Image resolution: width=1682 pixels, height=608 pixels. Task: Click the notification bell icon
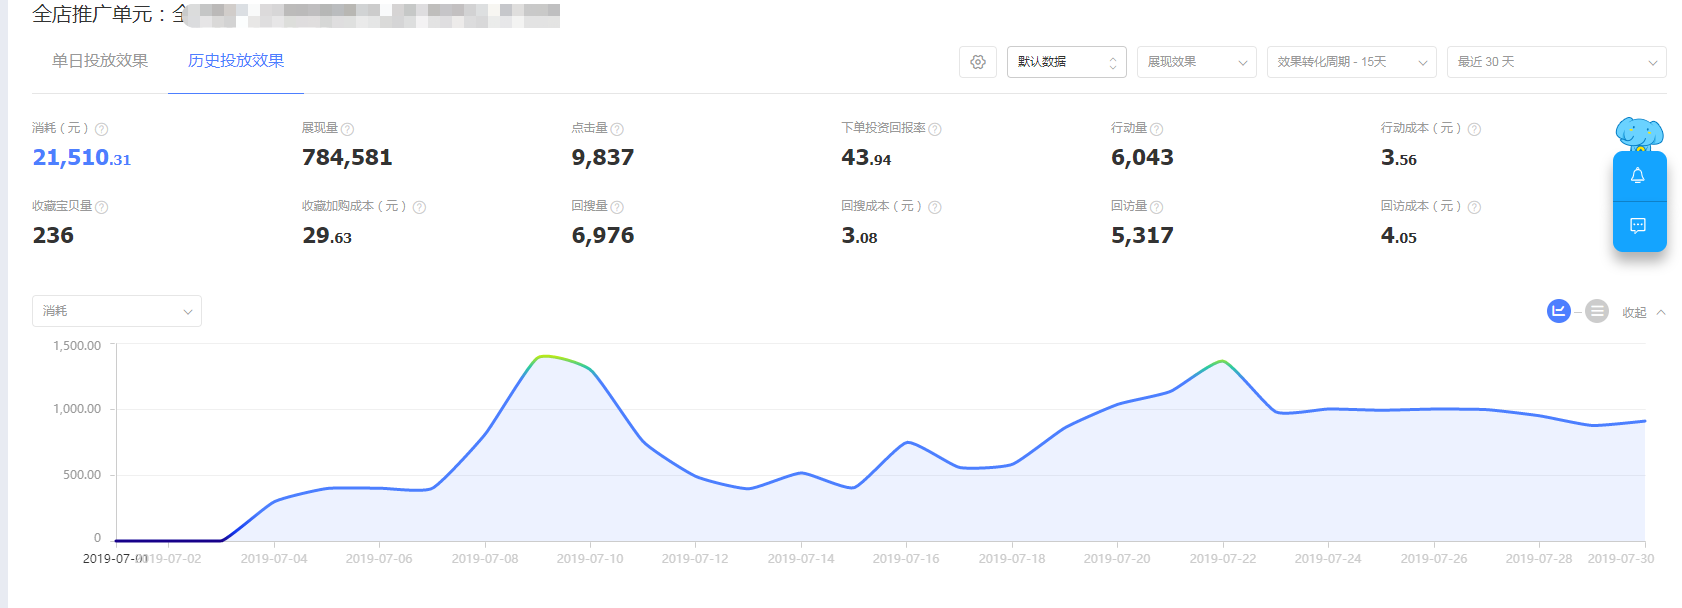coord(1638,176)
